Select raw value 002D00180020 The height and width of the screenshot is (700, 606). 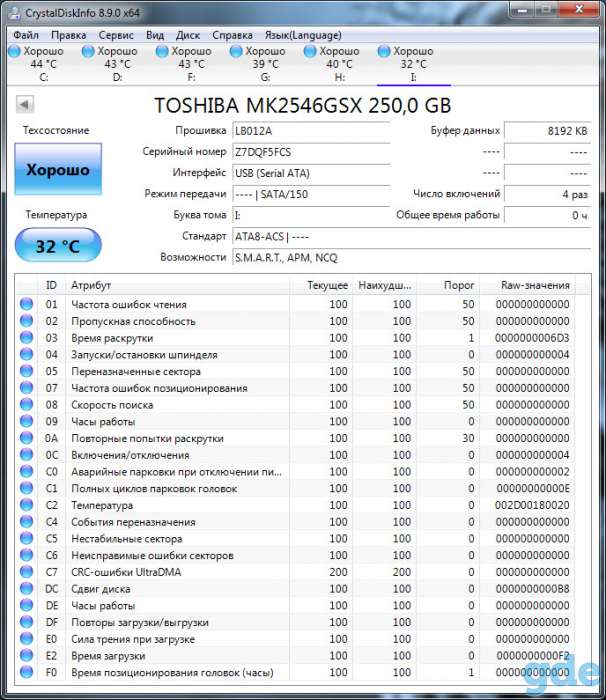pyautogui.click(x=532, y=505)
